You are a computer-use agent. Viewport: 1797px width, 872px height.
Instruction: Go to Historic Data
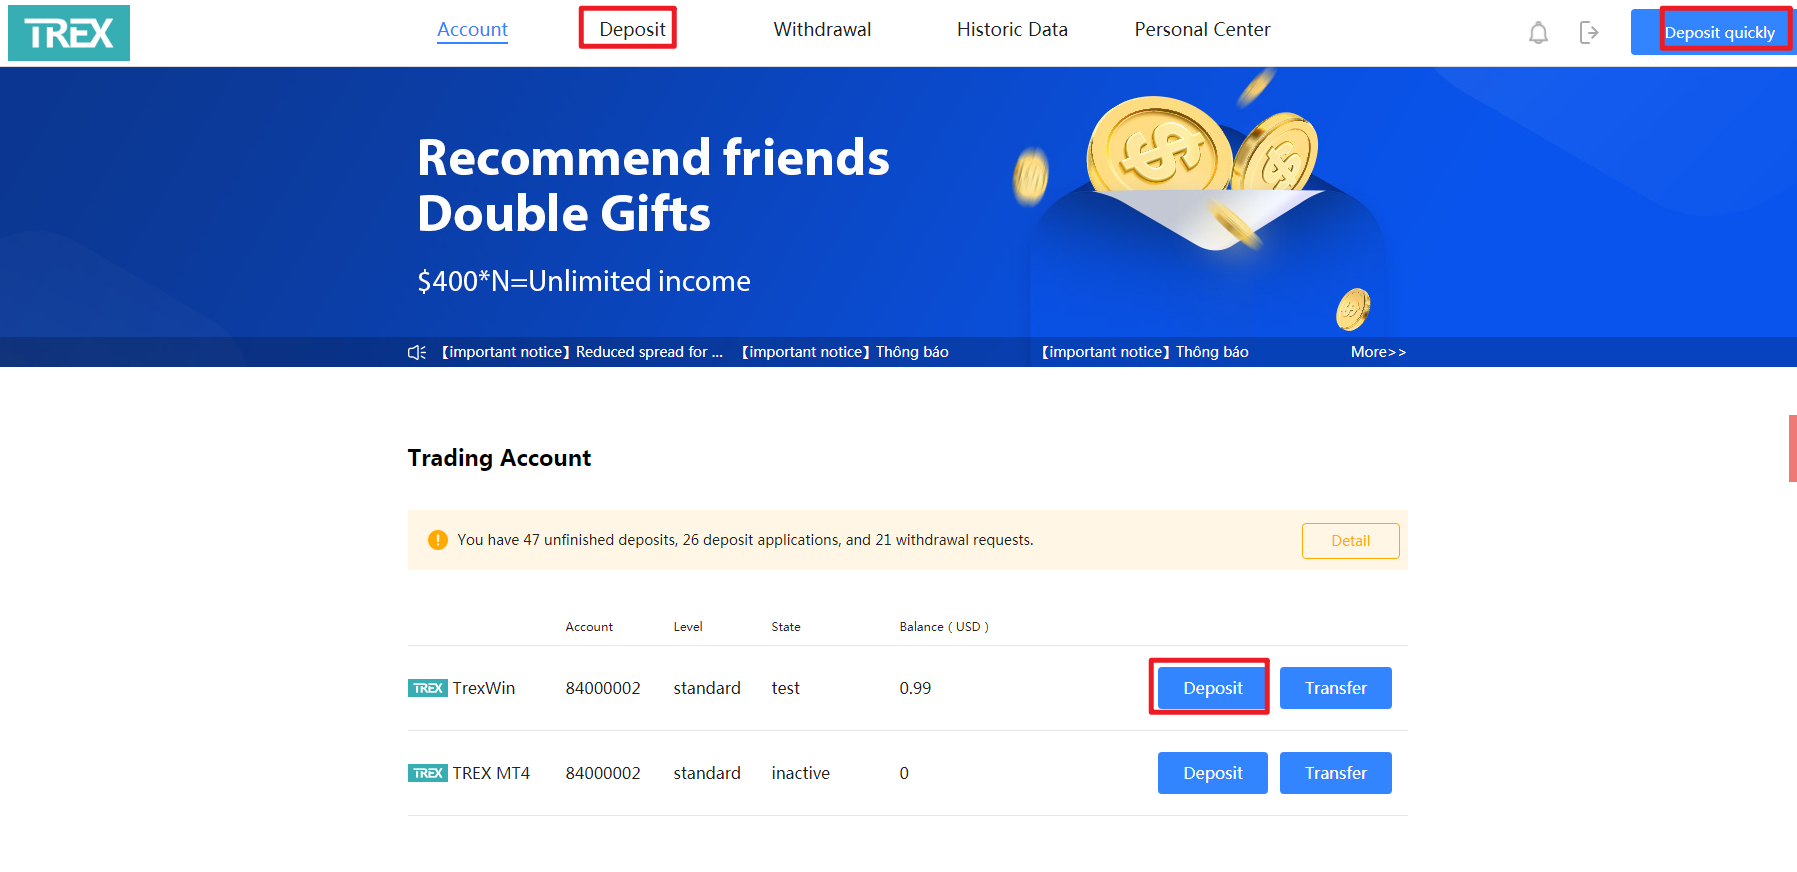click(1012, 30)
